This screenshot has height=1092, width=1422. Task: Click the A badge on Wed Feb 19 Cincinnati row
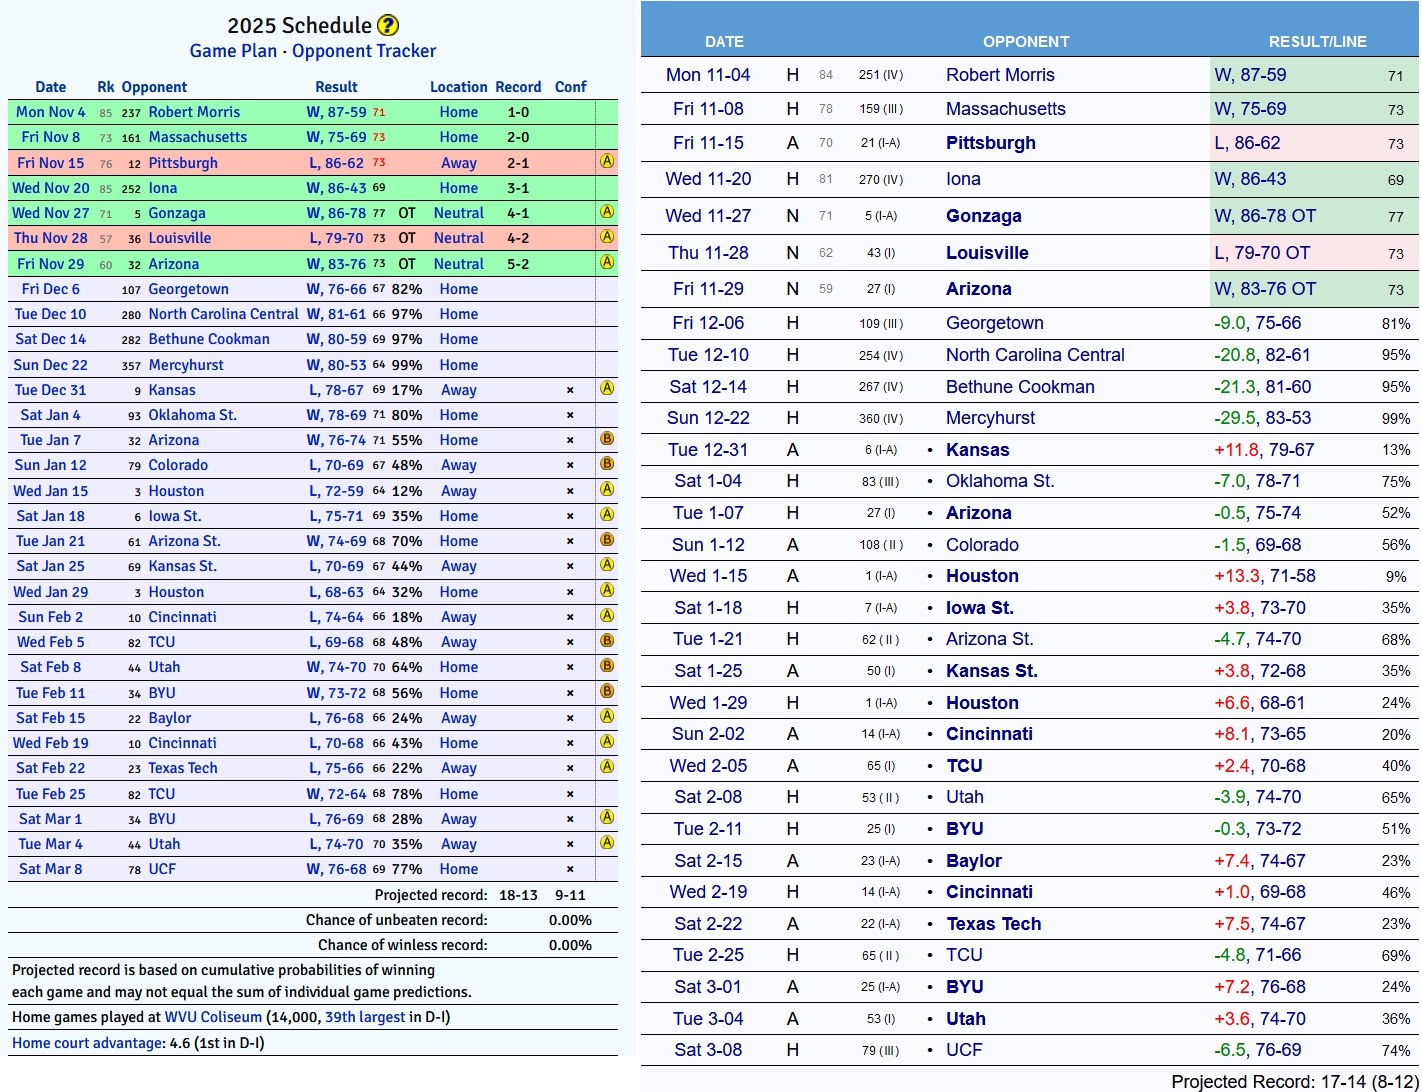(x=606, y=742)
